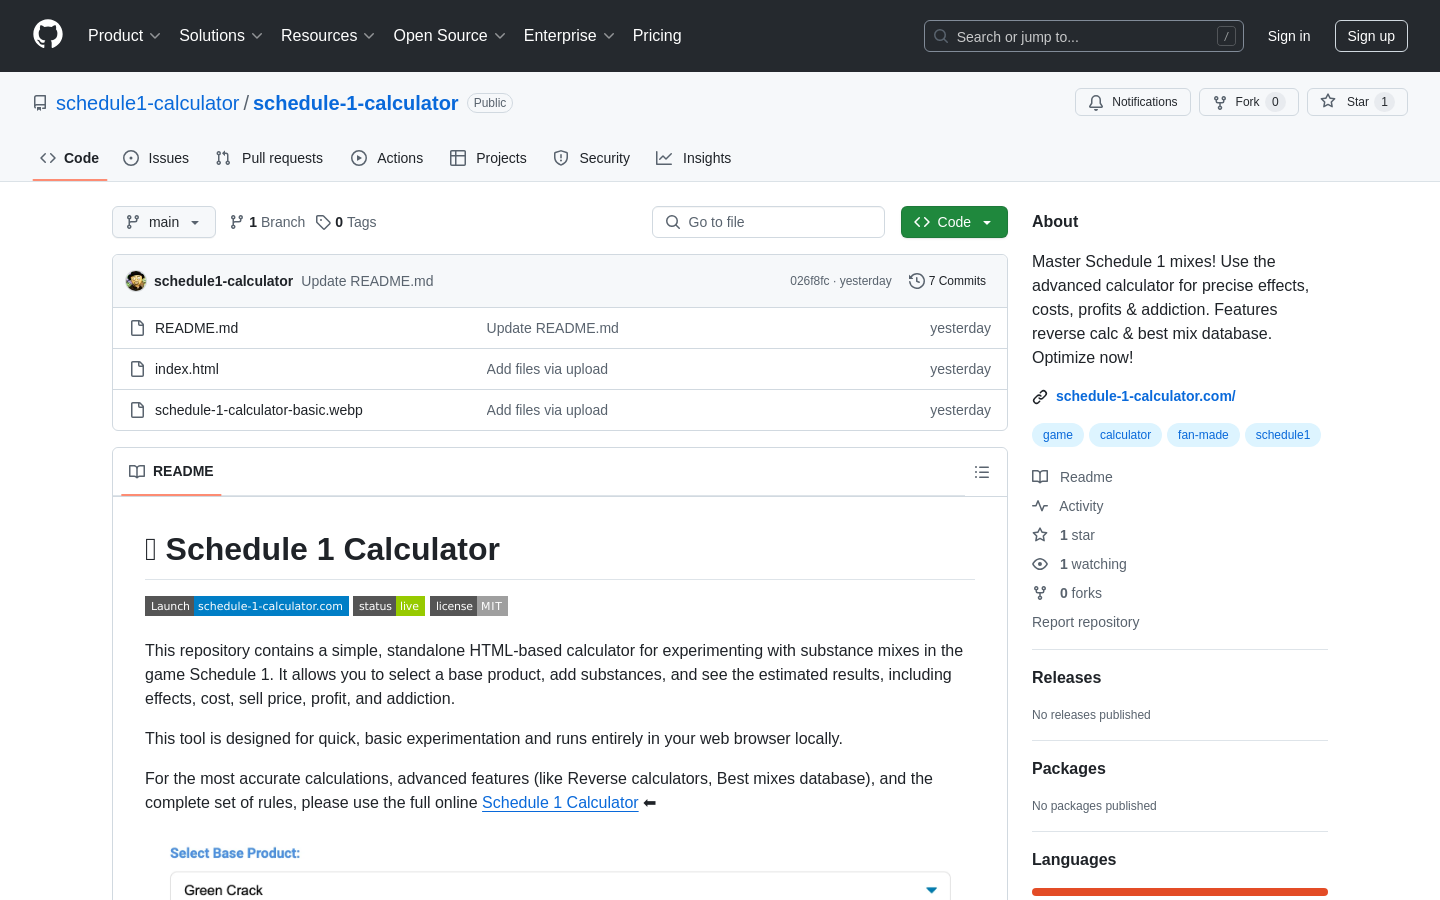This screenshot has width=1440, height=900.
Task: Click the file icon next to README.md
Action: pyautogui.click(x=138, y=328)
